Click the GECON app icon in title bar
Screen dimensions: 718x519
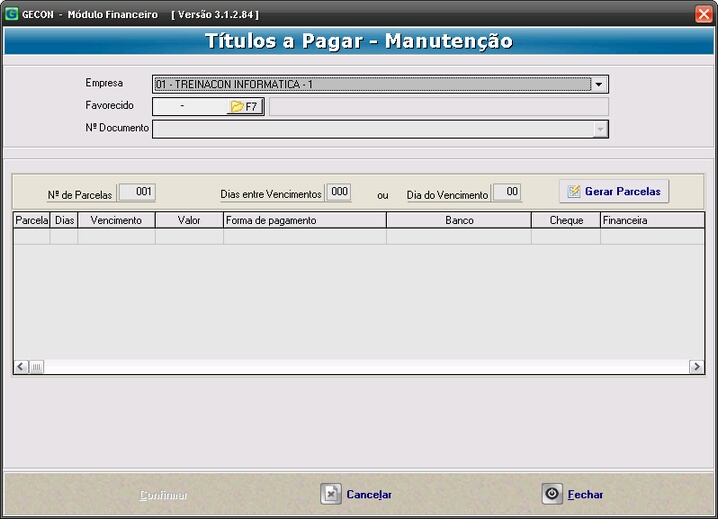(x=11, y=14)
